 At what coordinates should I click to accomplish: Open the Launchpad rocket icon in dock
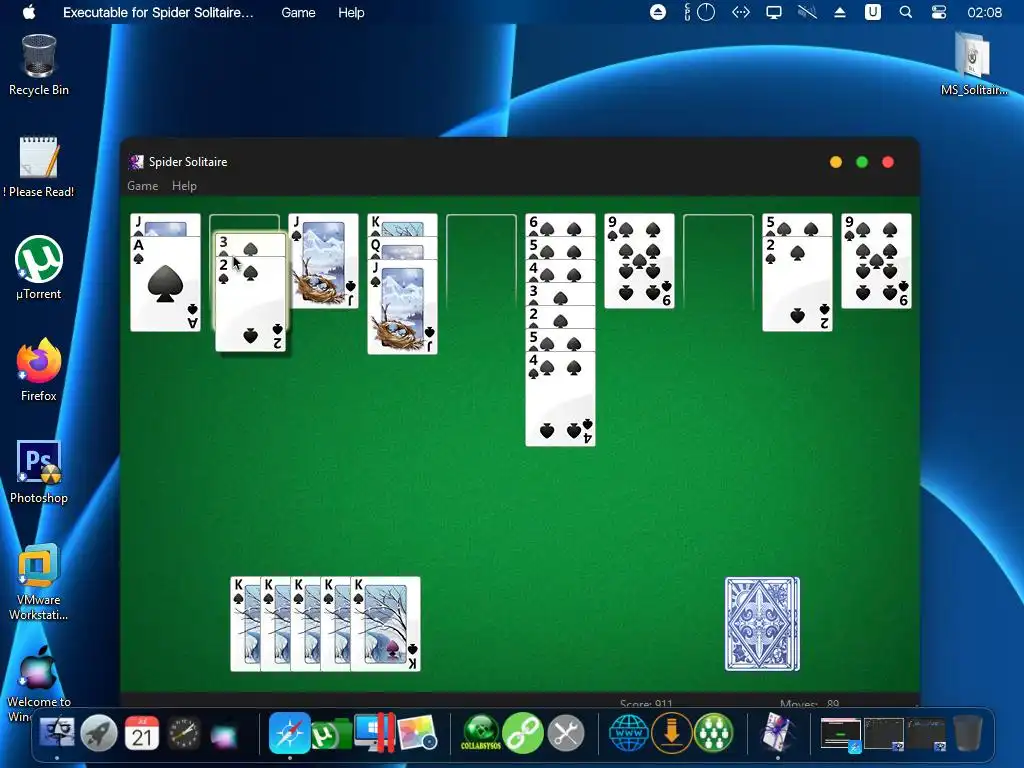tap(99, 733)
